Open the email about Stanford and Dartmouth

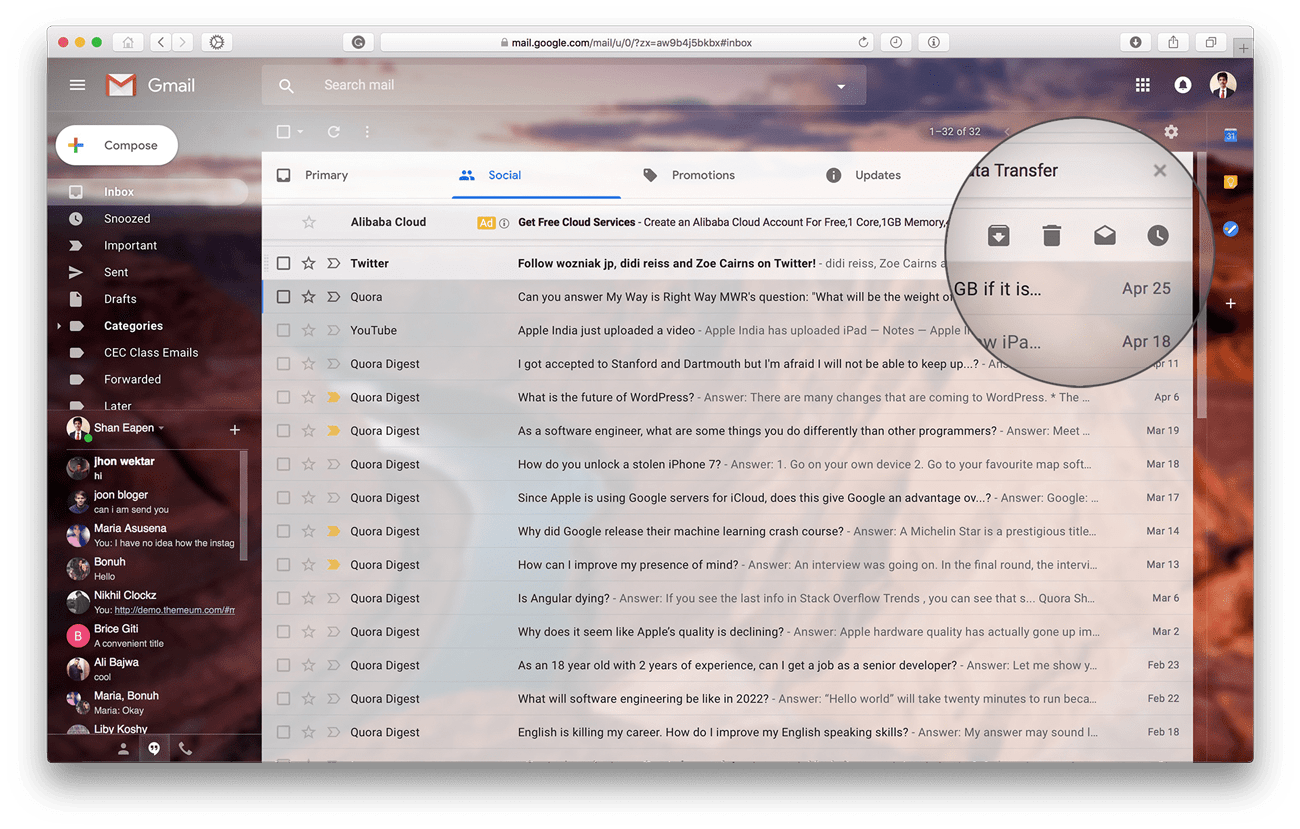(x=727, y=364)
